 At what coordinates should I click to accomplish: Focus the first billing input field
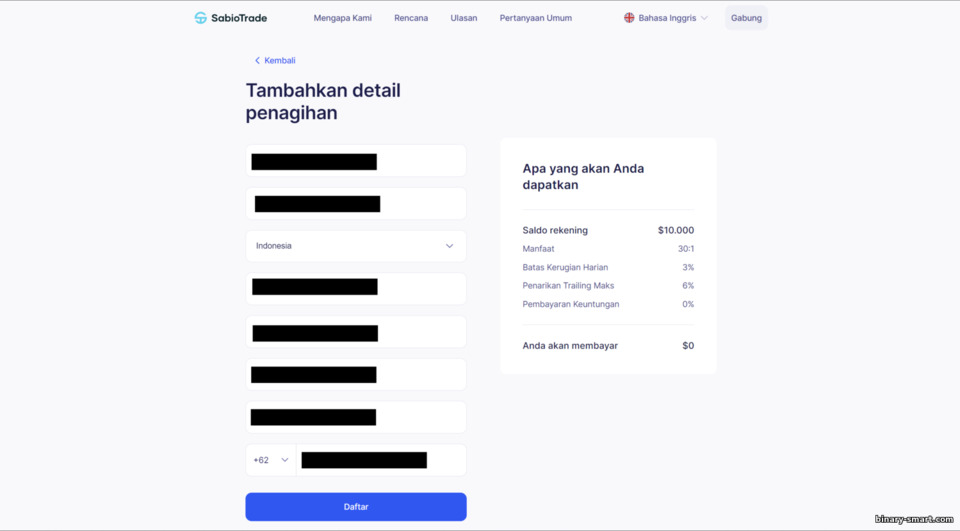(x=356, y=161)
